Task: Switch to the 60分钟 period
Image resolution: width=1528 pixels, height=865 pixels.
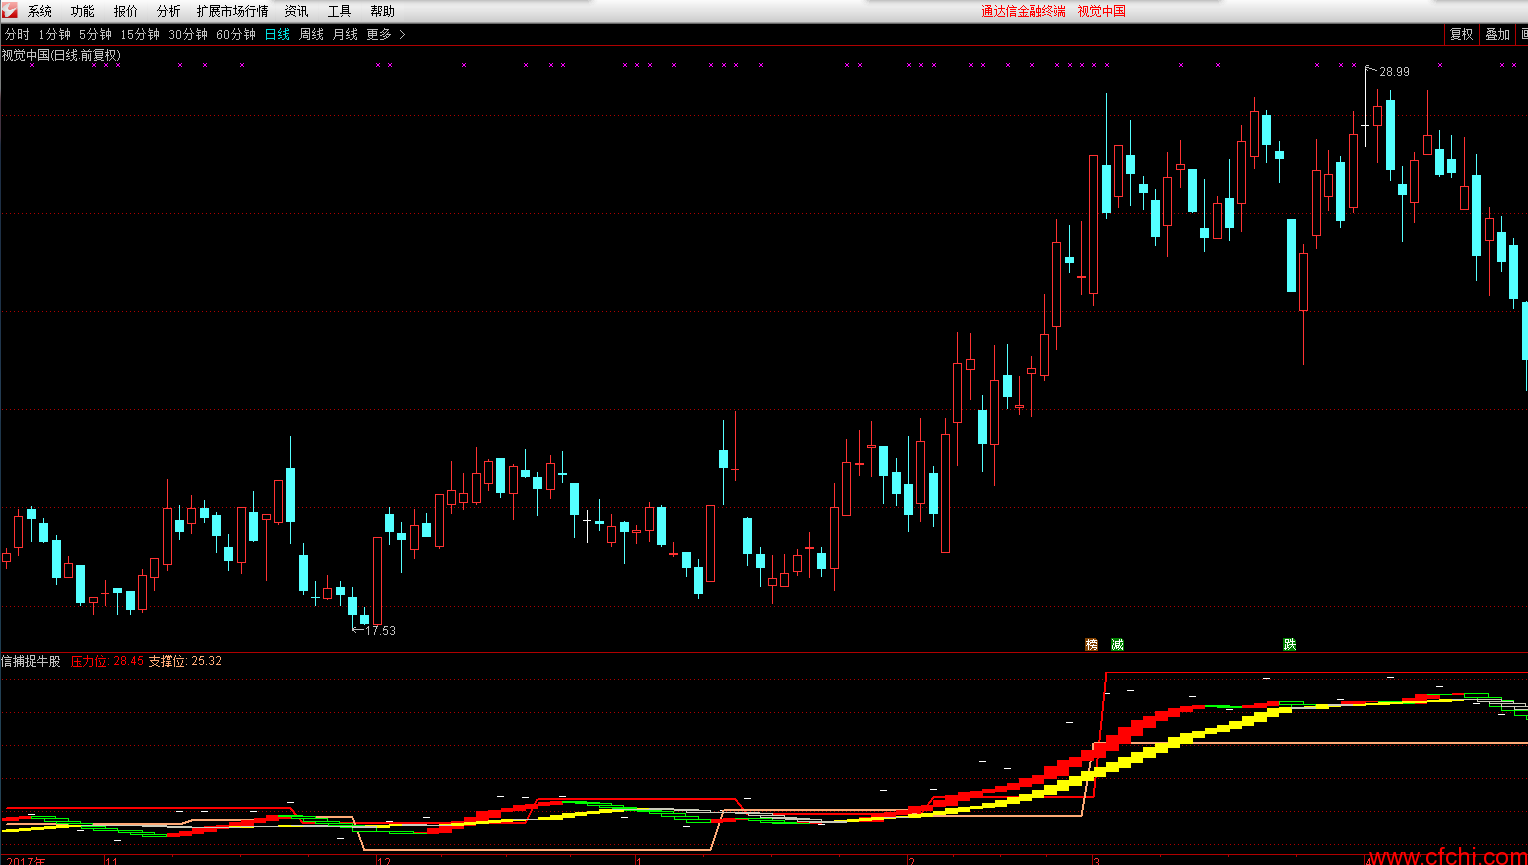Action: click(236, 34)
